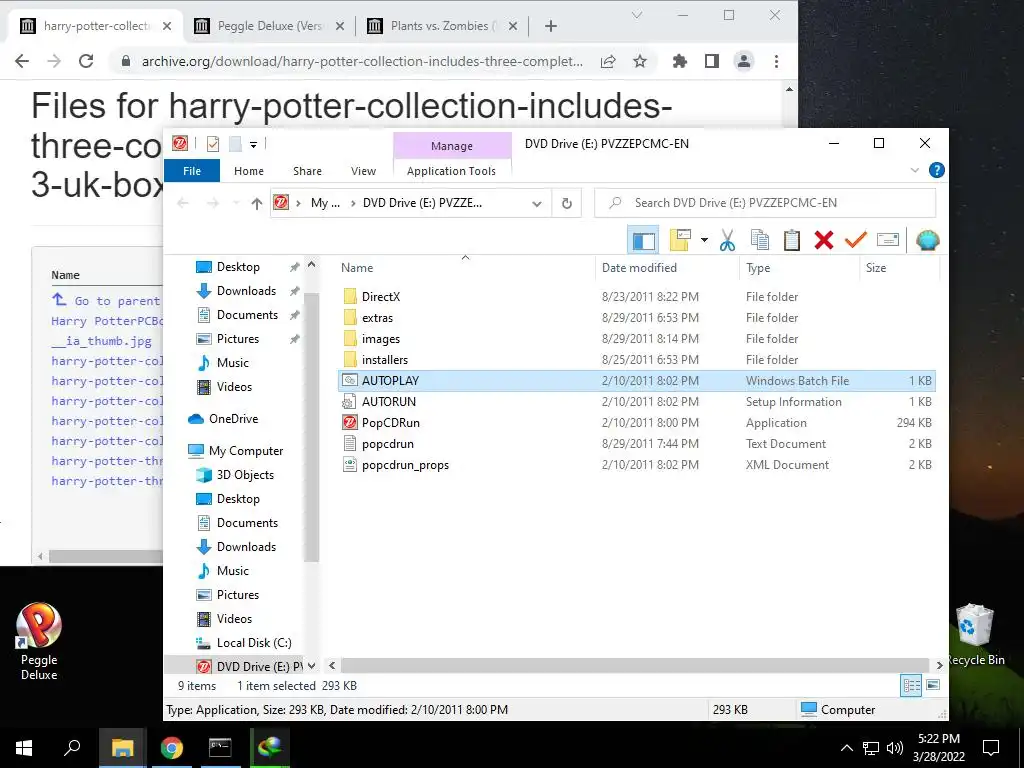Open the Explorer Help question mark icon
Image resolution: width=1024 pixels, height=768 pixels.
tap(936, 170)
